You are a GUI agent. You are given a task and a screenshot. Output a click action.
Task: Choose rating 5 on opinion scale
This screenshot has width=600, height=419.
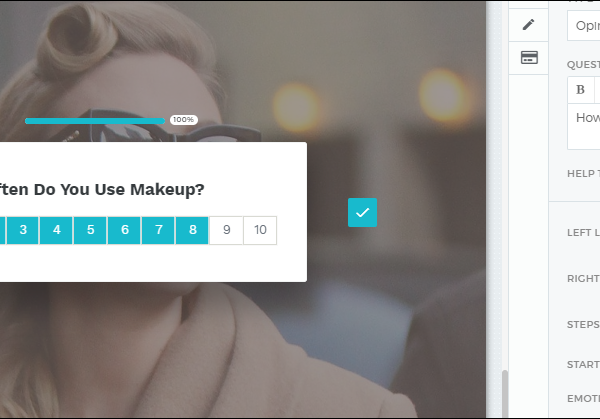(x=90, y=230)
